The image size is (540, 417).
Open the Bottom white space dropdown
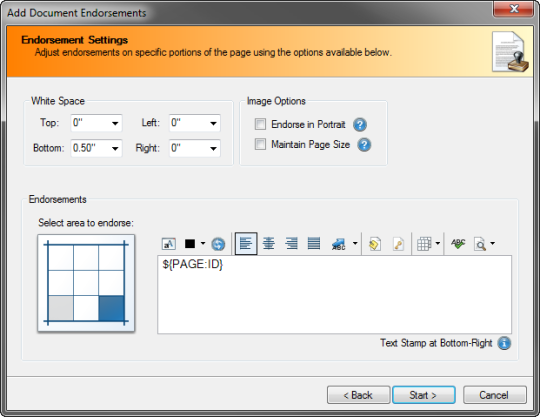click(115, 148)
